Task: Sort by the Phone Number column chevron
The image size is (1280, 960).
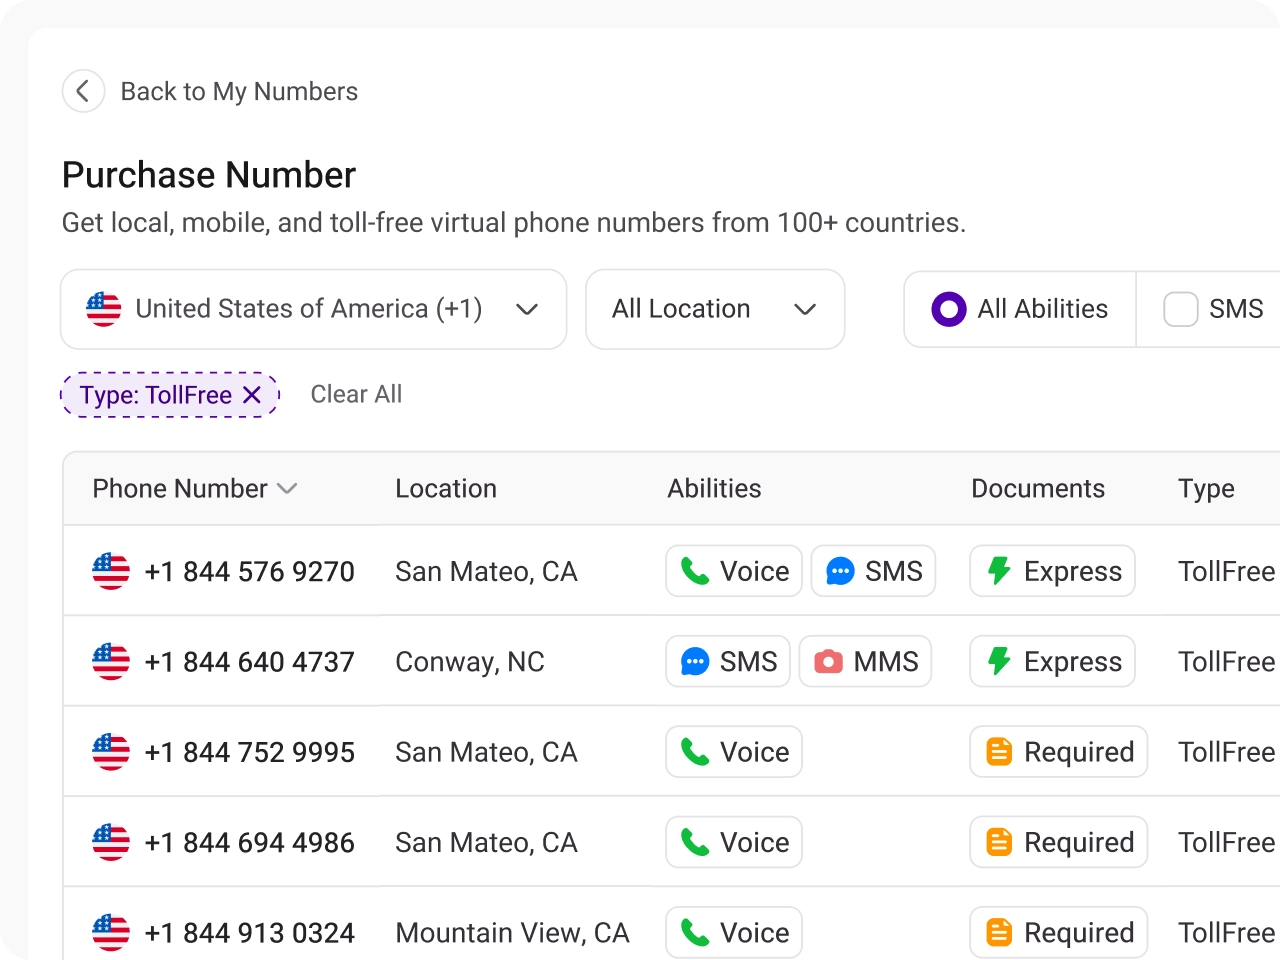Action: tap(287, 488)
